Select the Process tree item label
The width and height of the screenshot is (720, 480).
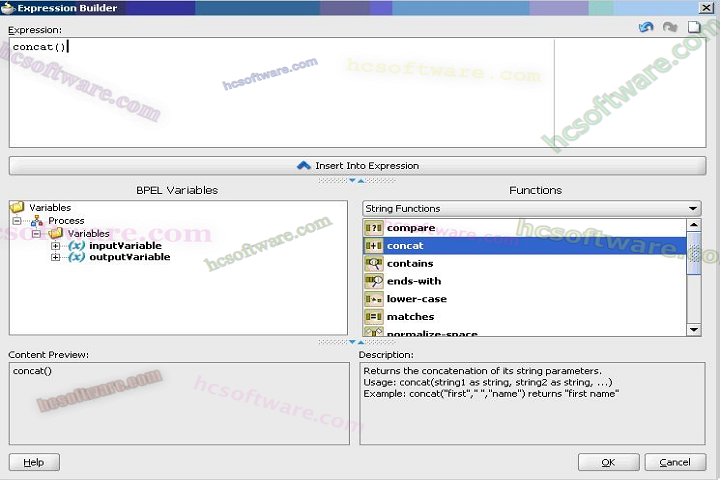(67, 221)
